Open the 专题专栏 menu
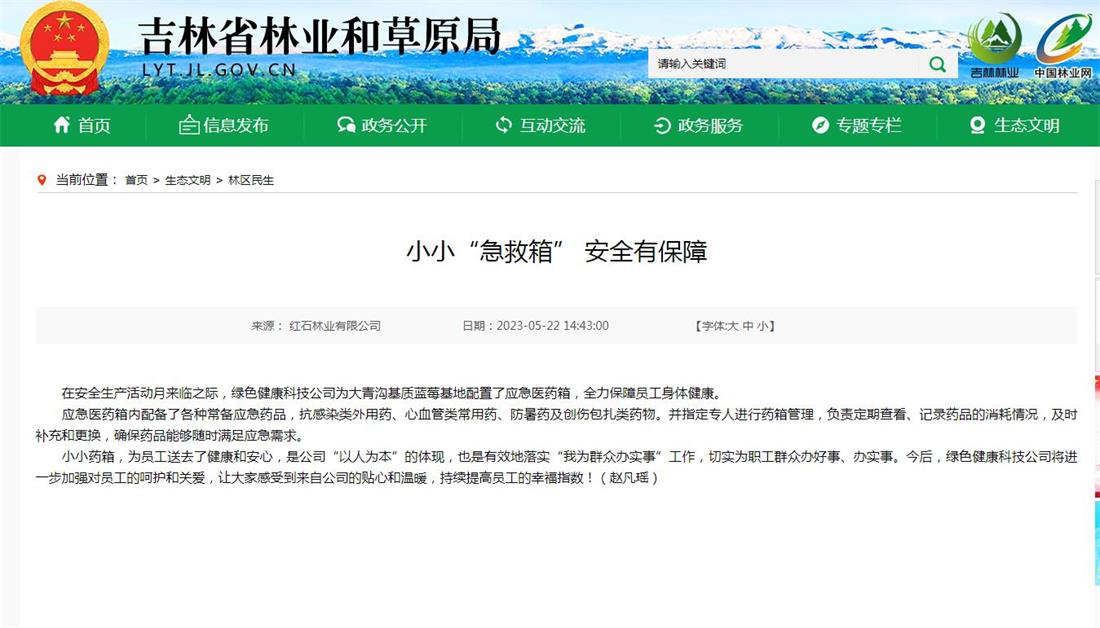Screen dimensions: 1100x628 pos(868,125)
